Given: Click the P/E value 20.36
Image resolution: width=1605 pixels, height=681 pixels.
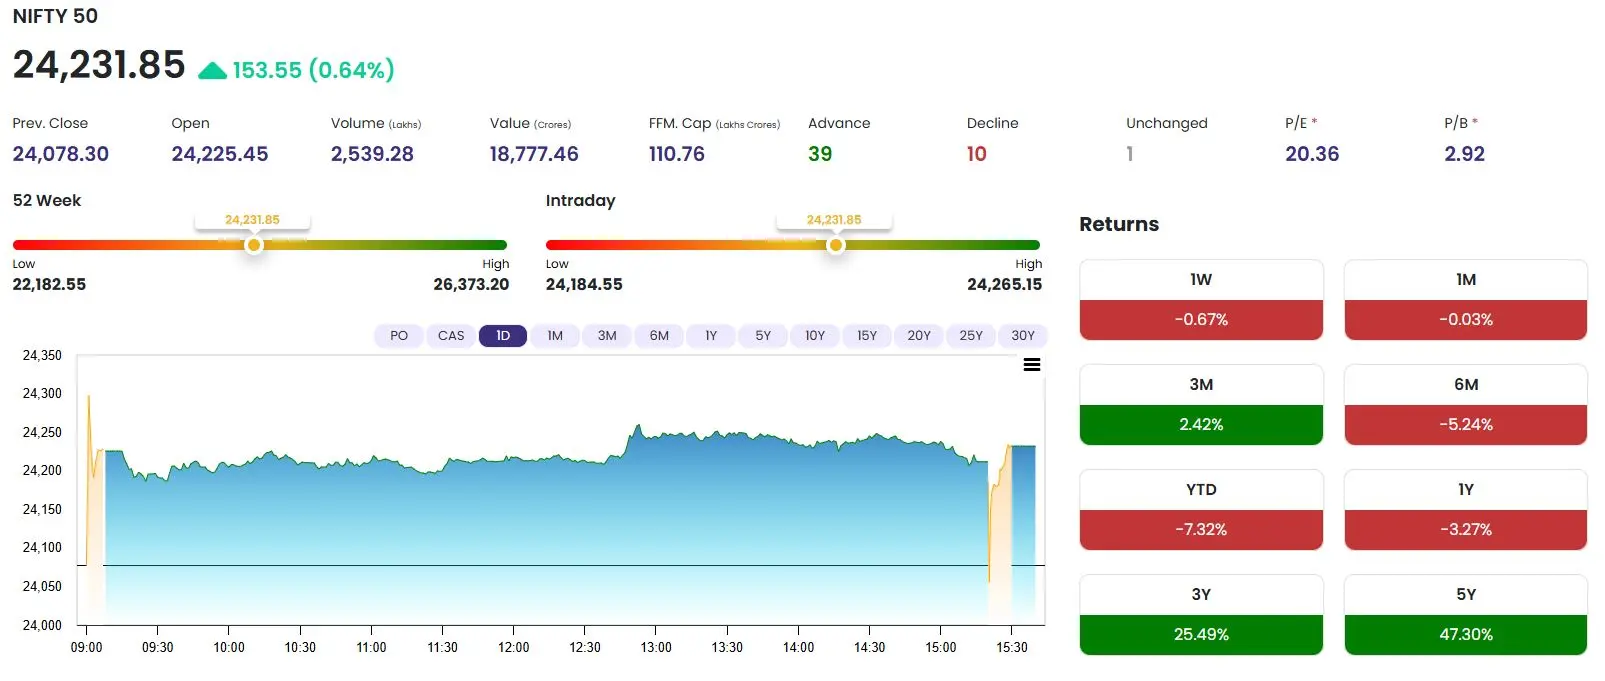Looking at the screenshot, I should (1312, 154).
